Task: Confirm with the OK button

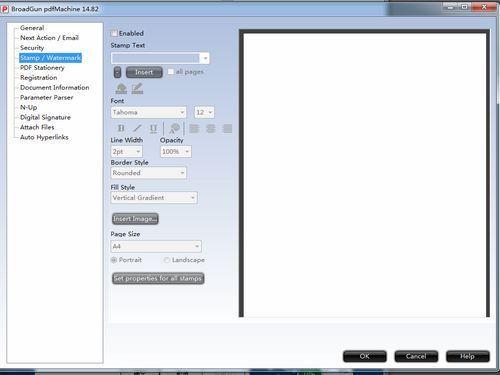Action: [x=365, y=356]
